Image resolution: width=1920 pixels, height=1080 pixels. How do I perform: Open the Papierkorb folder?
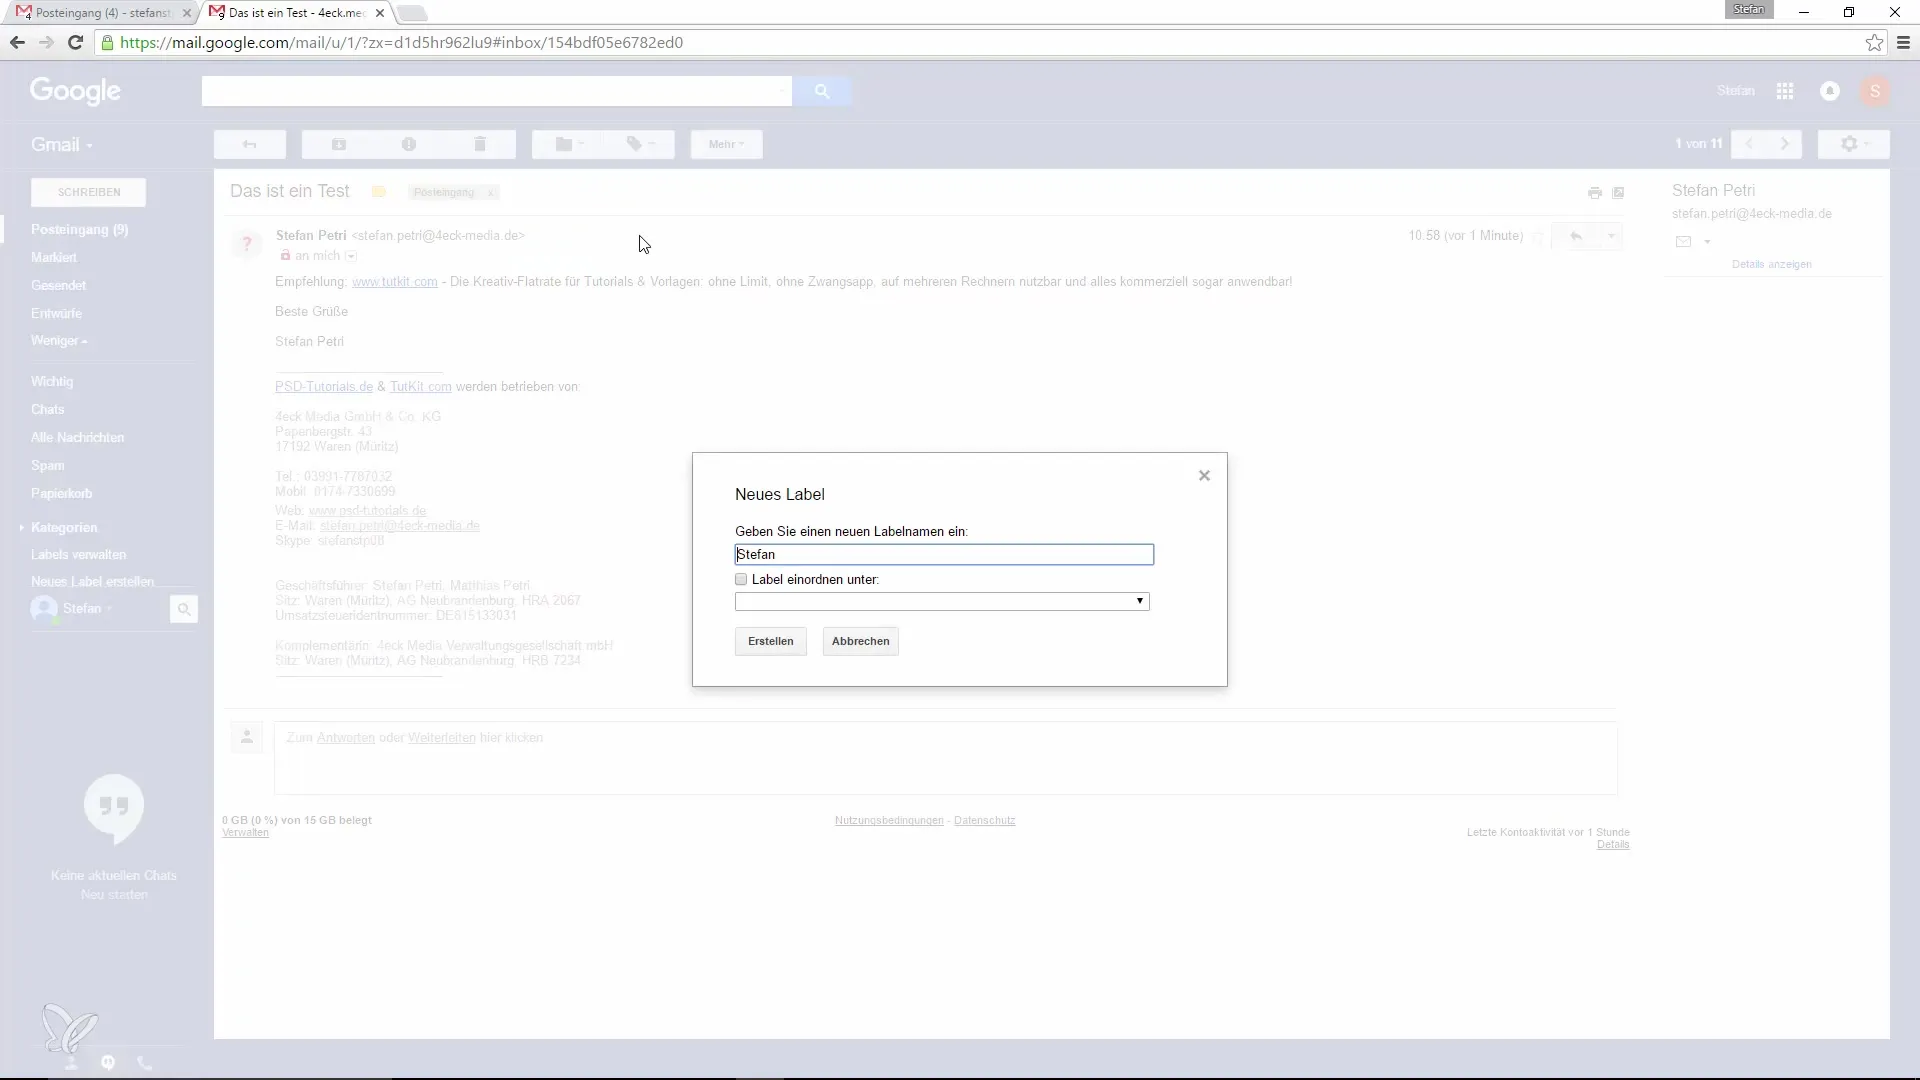pos(61,493)
